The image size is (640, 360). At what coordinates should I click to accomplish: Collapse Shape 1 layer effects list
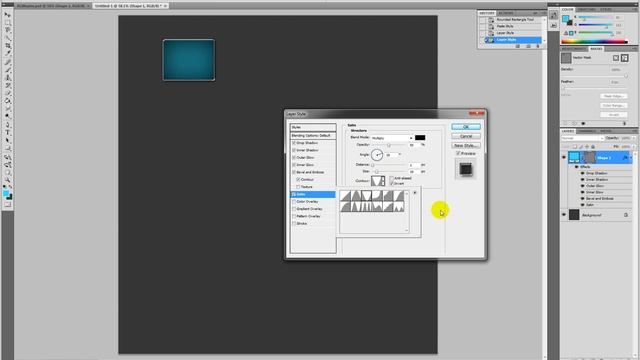click(x=631, y=158)
